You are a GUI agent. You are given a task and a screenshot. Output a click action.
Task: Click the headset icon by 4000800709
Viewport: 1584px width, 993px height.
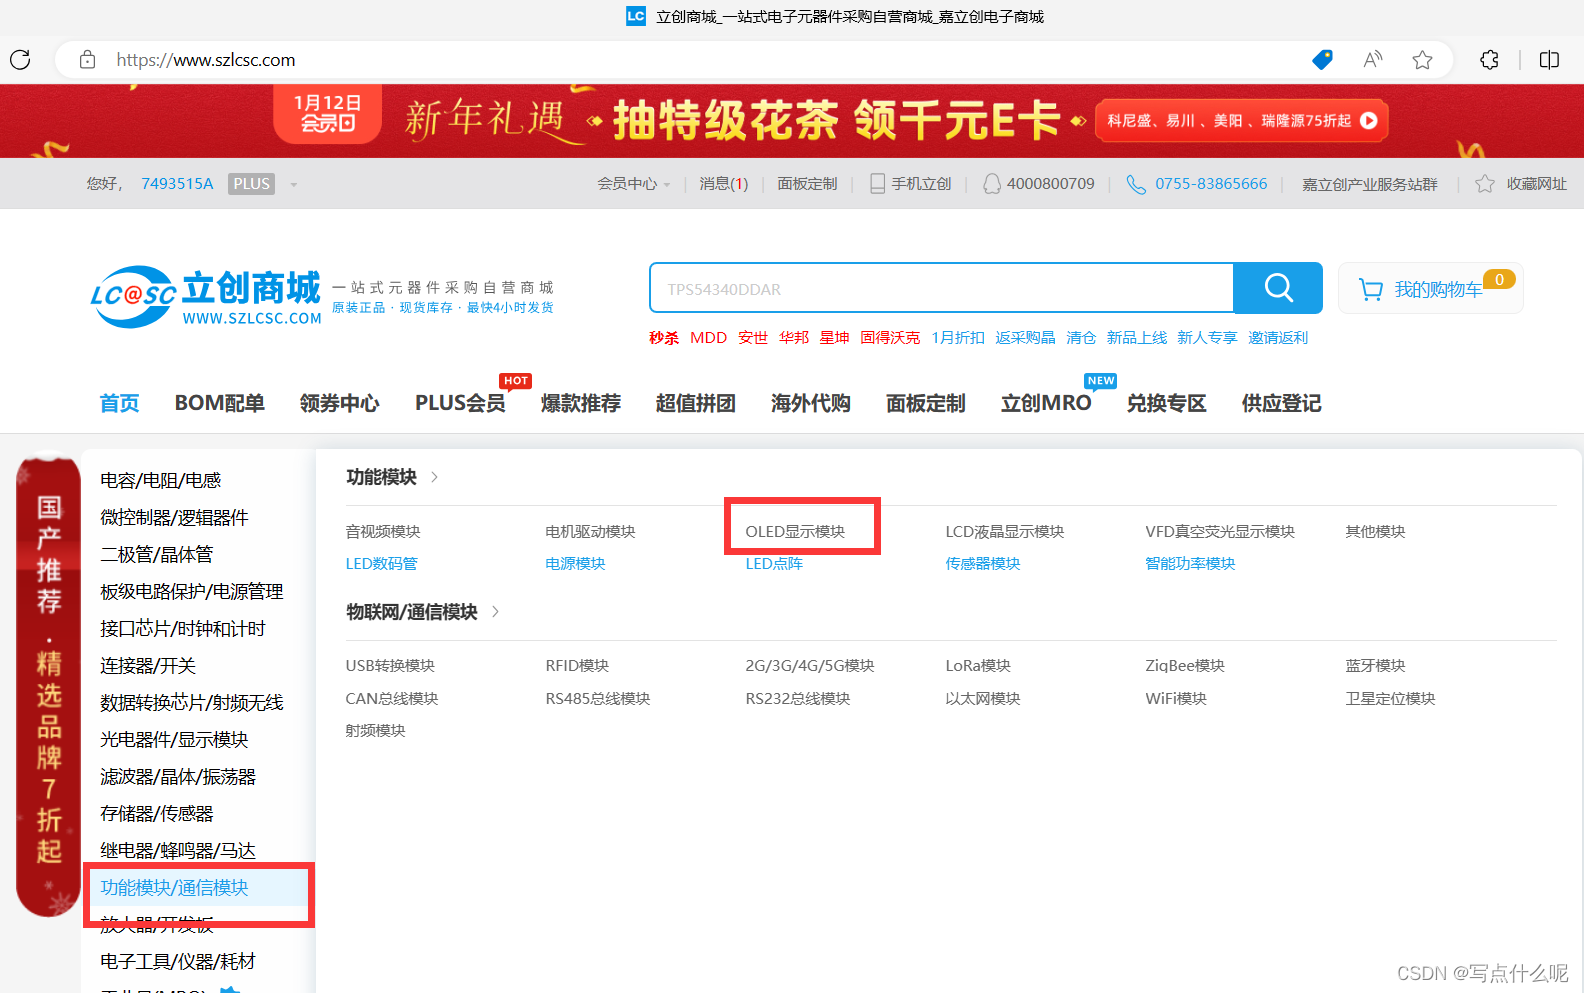(x=991, y=184)
